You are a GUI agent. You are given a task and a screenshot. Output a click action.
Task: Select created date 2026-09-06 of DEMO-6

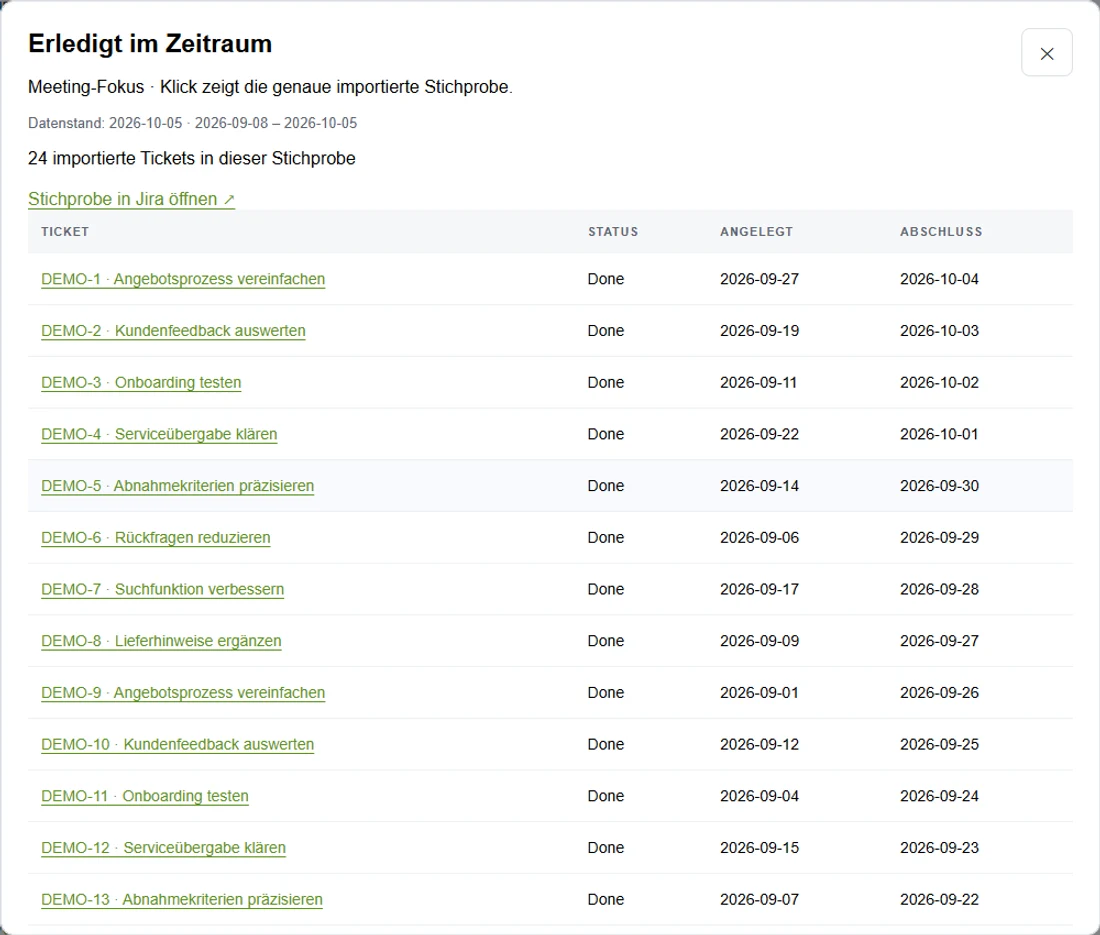click(x=759, y=538)
